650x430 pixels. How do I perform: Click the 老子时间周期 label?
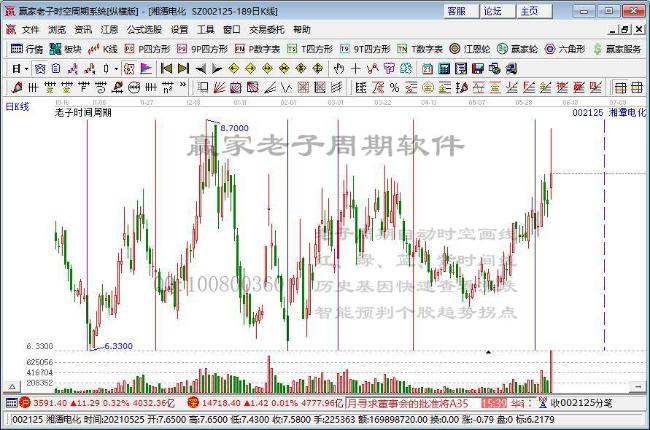[83, 112]
